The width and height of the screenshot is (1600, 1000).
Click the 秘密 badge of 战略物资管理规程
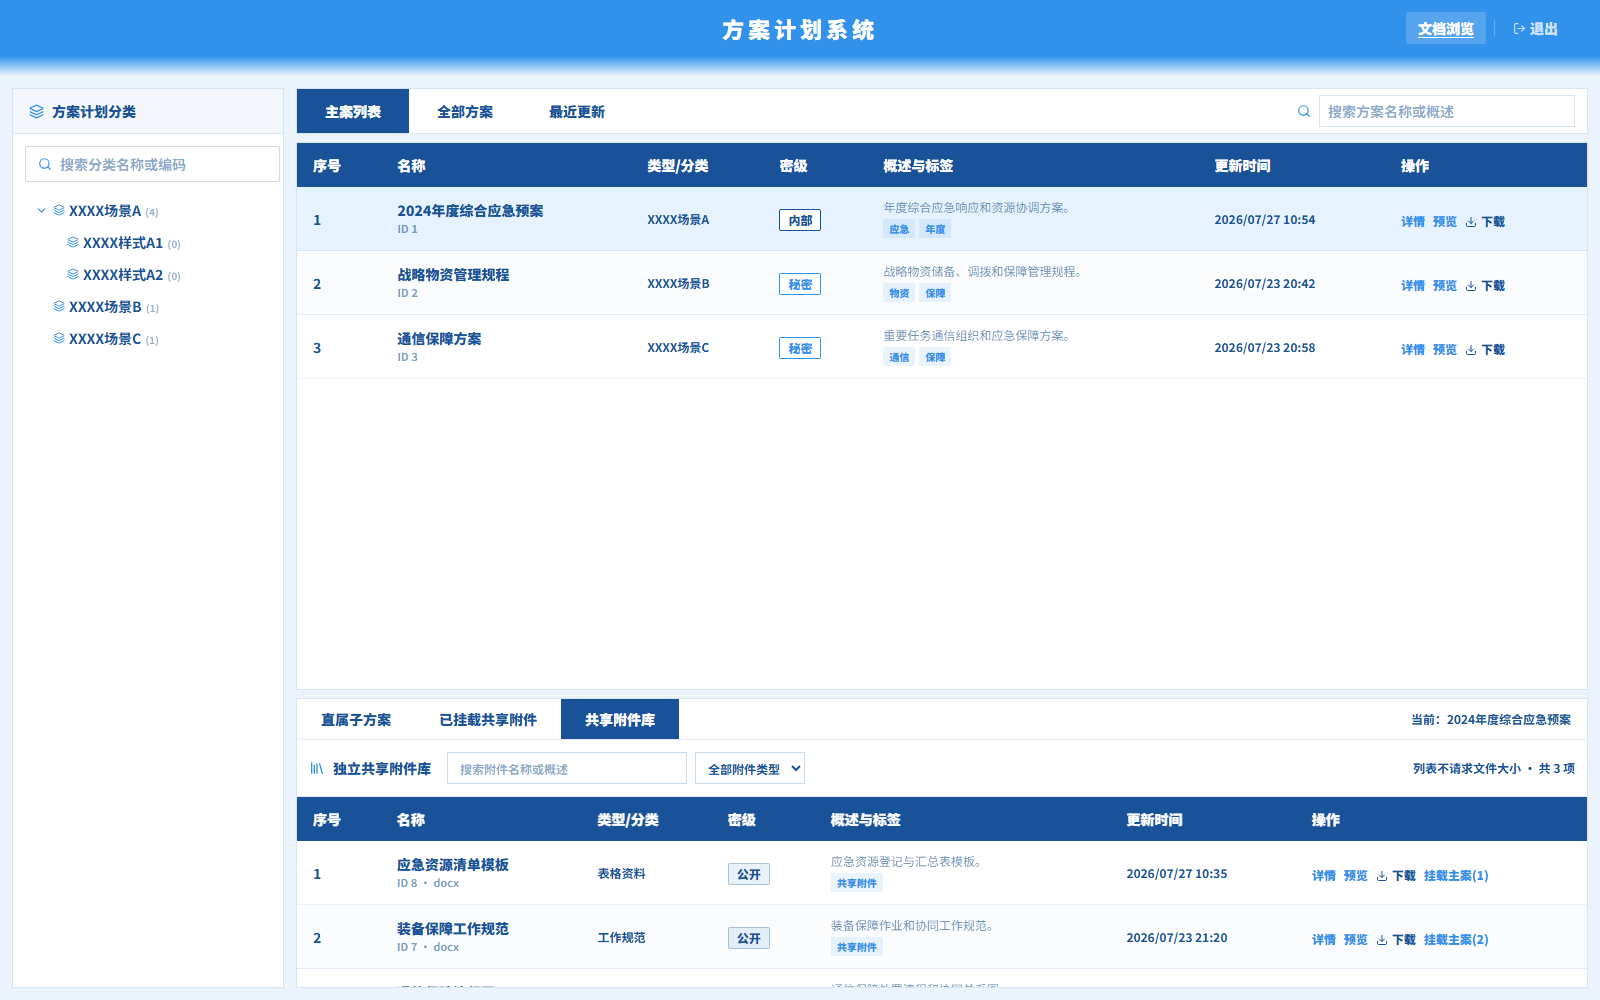800,284
